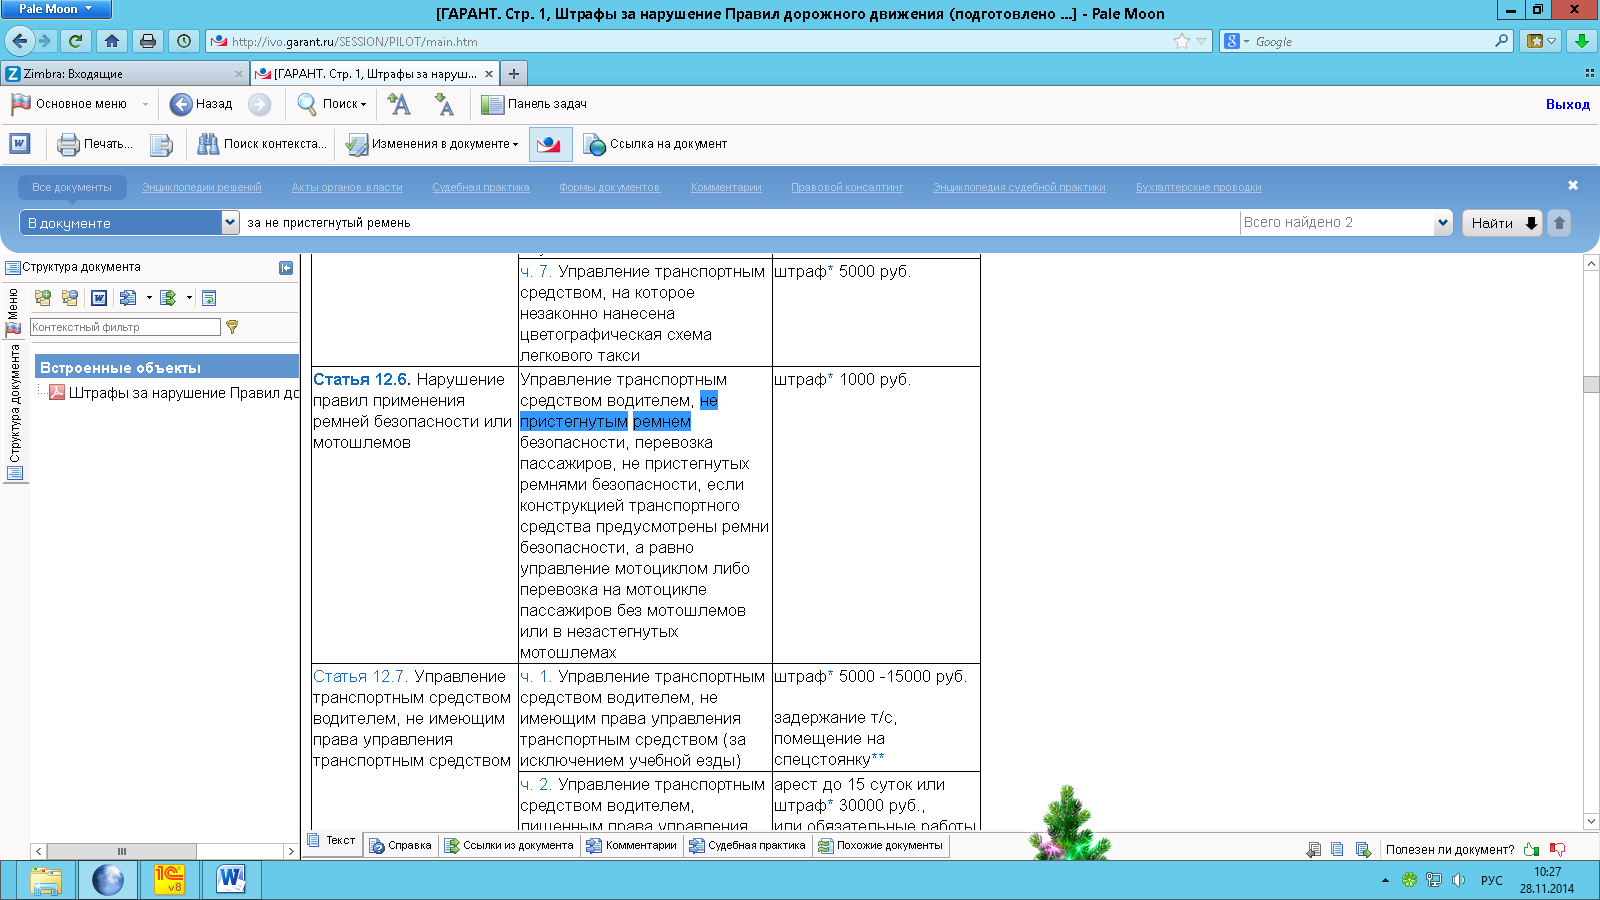Click the next document icon in status bar
The image size is (1600, 900).
(1363, 850)
